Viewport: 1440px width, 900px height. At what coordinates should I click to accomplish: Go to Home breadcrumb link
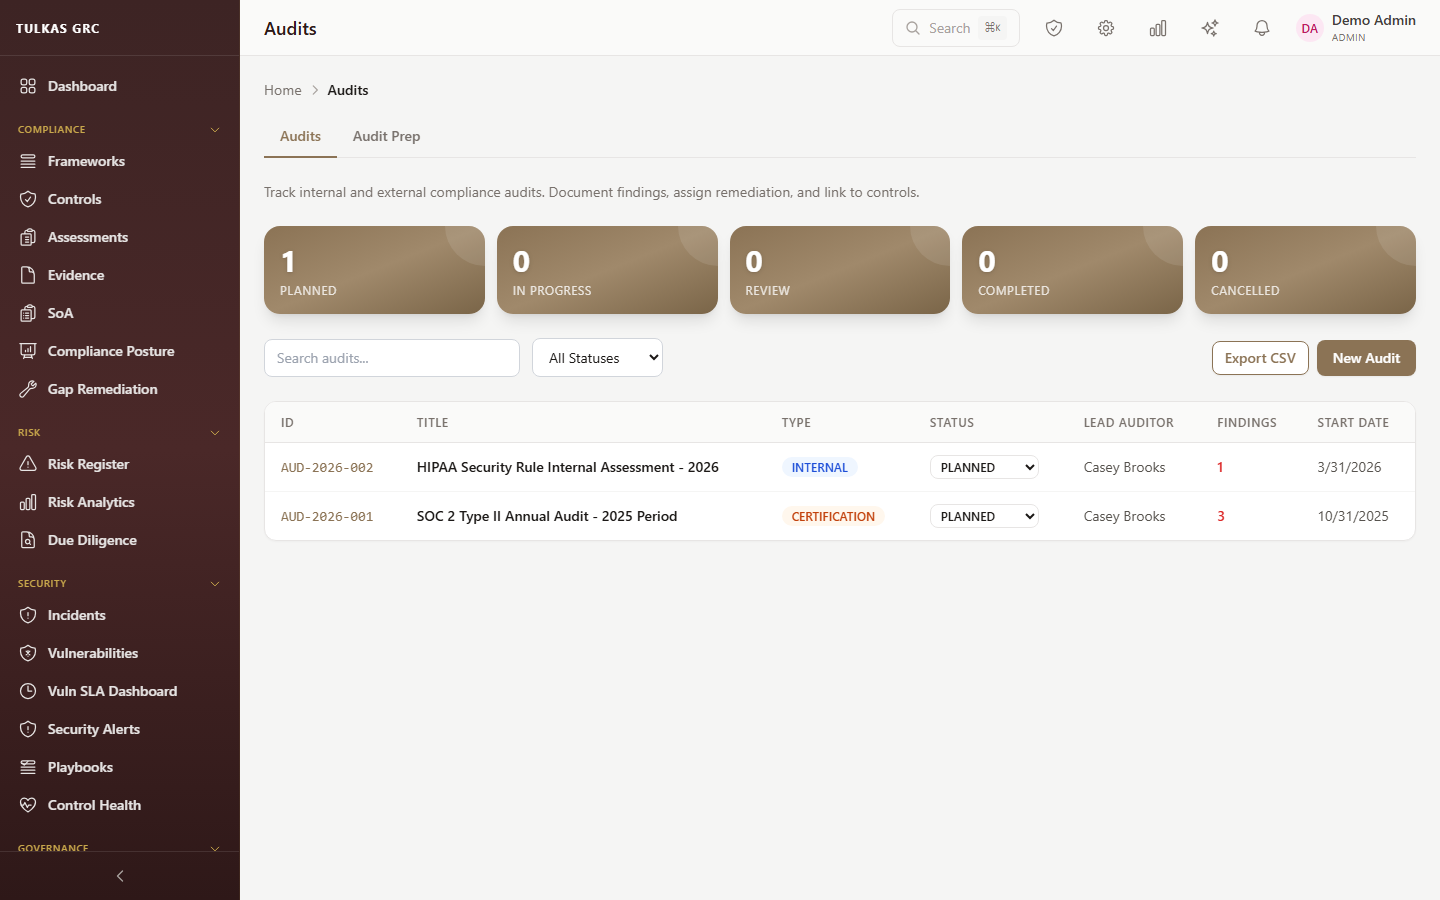pos(283,90)
